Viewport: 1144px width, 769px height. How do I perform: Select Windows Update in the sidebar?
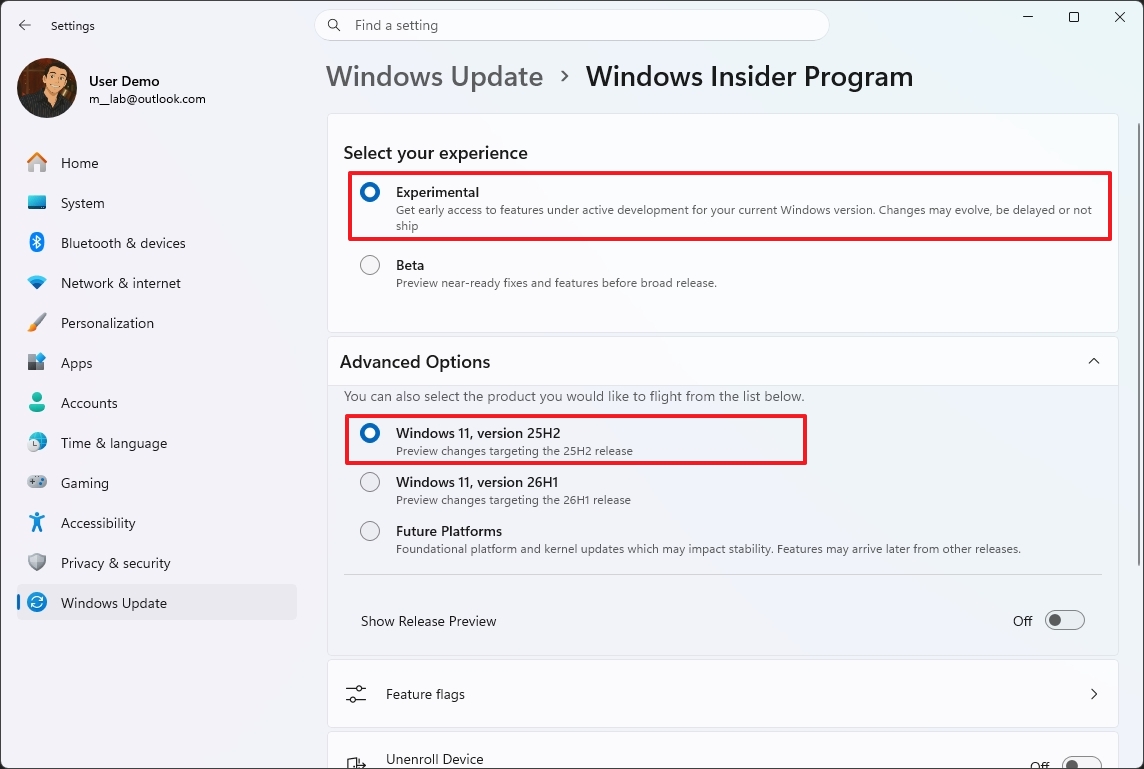coord(157,603)
